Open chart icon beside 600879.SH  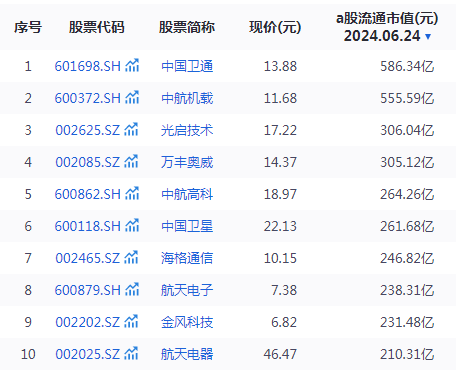pos(132,290)
